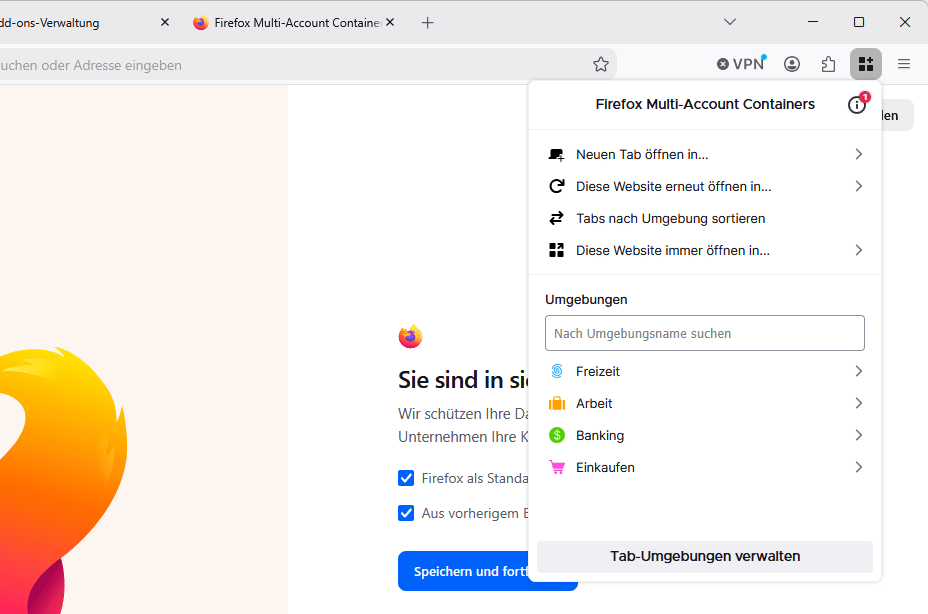Click the new-tab icon beside "Neuen Tab öffnen in..."
Image resolution: width=928 pixels, height=614 pixels.
point(556,155)
